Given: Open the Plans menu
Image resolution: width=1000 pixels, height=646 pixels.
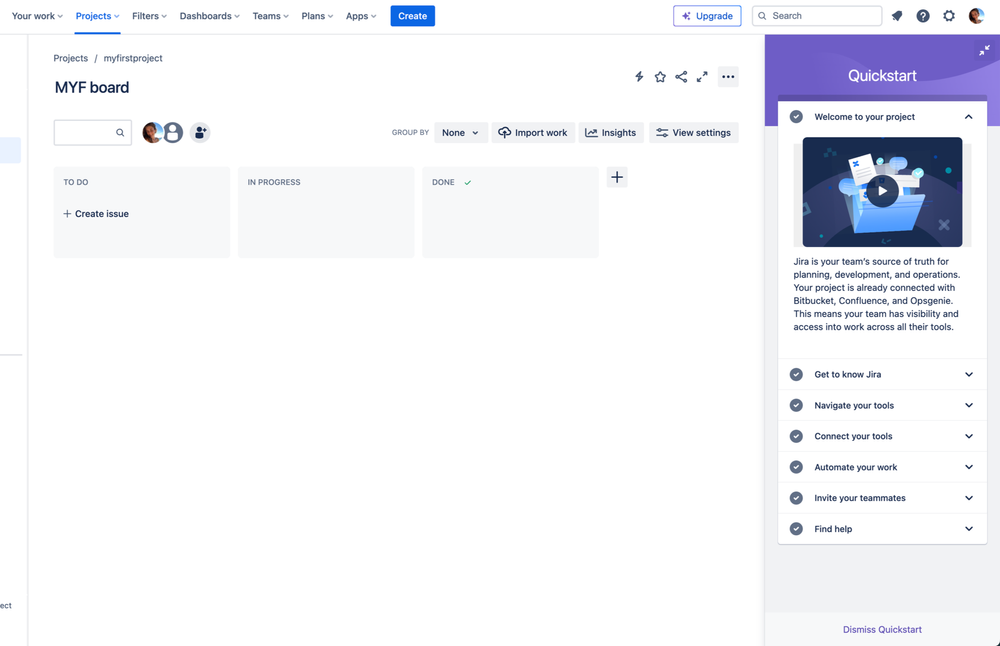Looking at the screenshot, I should point(317,16).
